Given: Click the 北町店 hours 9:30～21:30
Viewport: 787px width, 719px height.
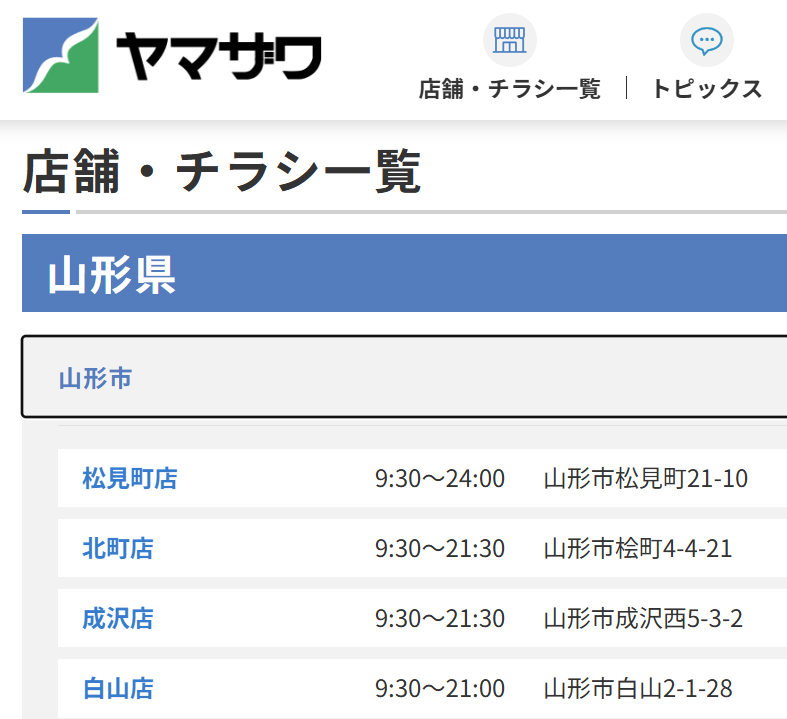Looking at the screenshot, I should (x=439, y=549).
